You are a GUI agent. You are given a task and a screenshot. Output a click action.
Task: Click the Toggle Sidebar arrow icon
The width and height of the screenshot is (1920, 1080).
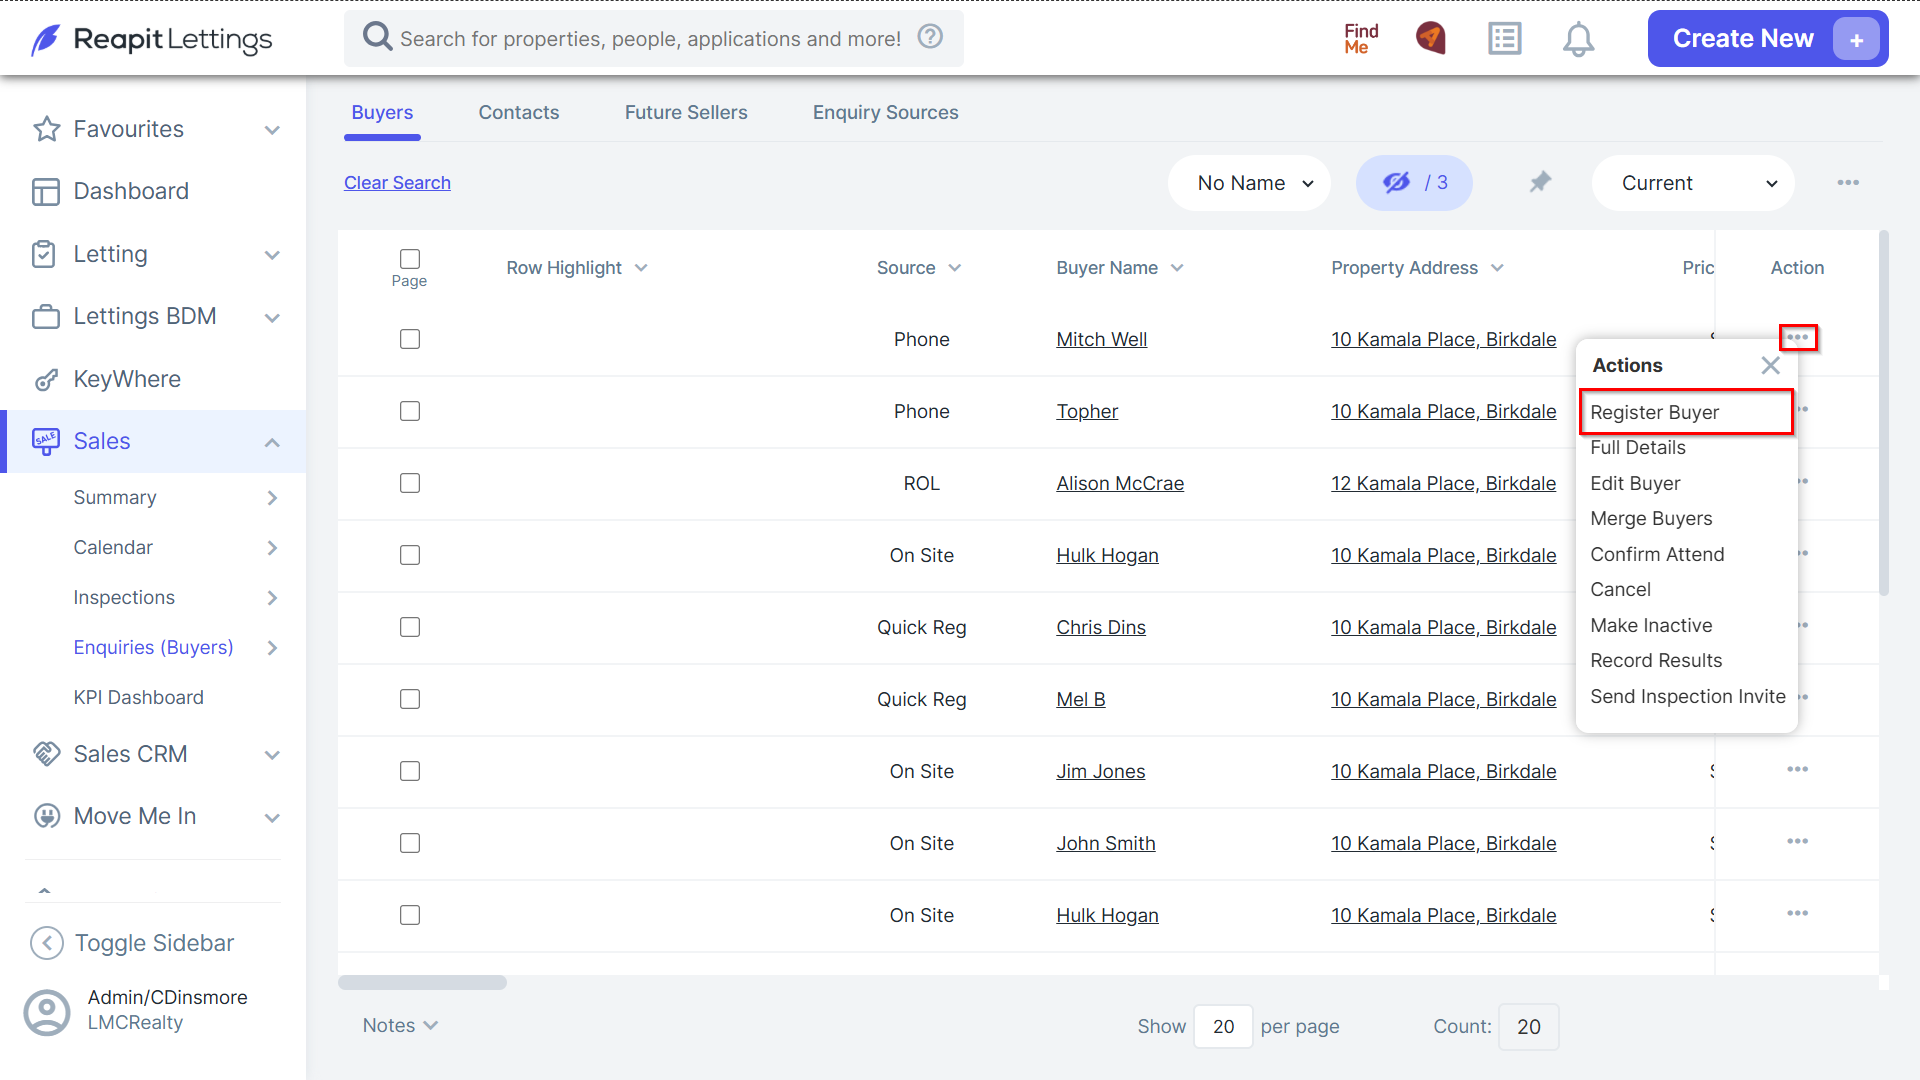pyautogui.click(x=46, y=942)
